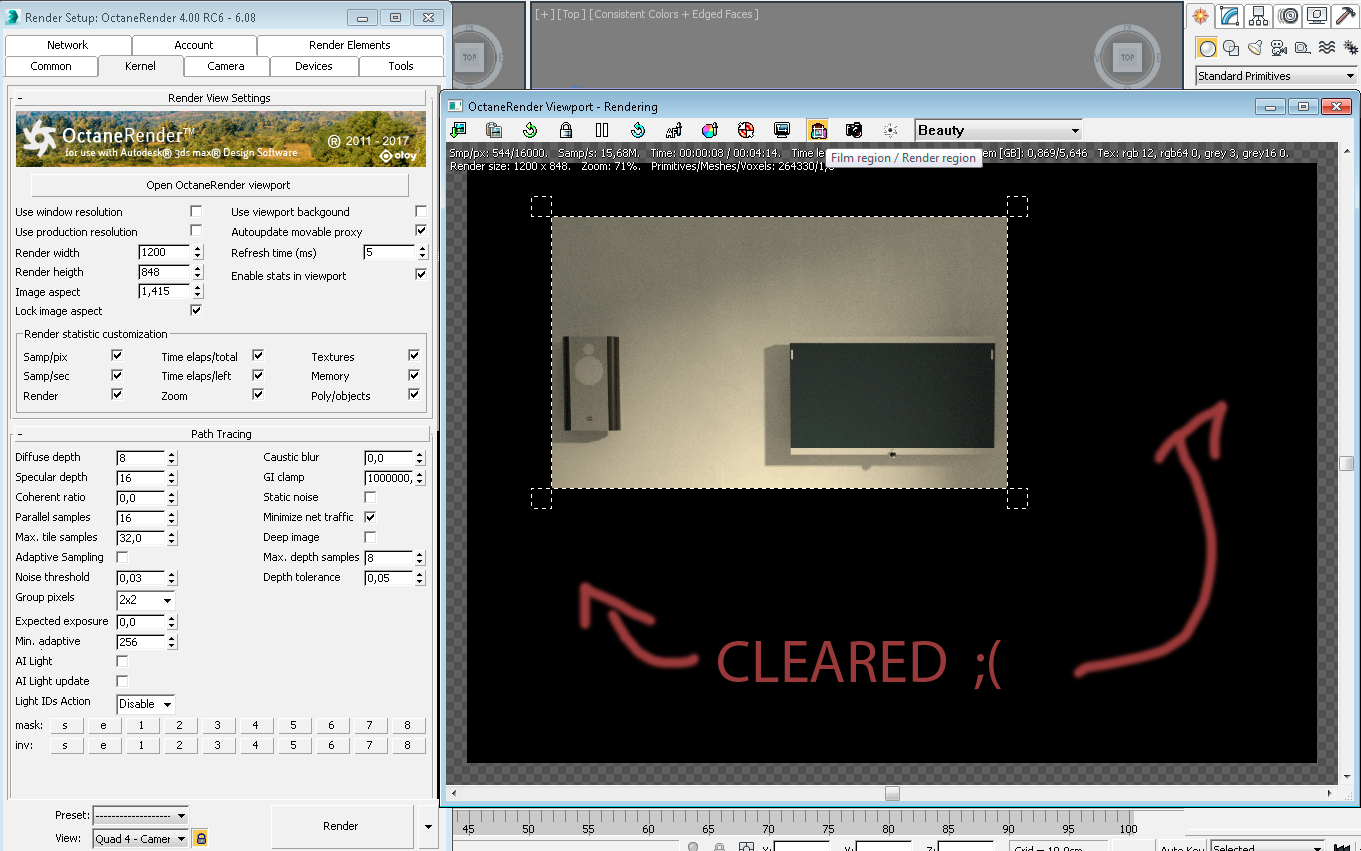Switch to the Devices tab
Screen dimensions: 1361x851
coord(314,66)
